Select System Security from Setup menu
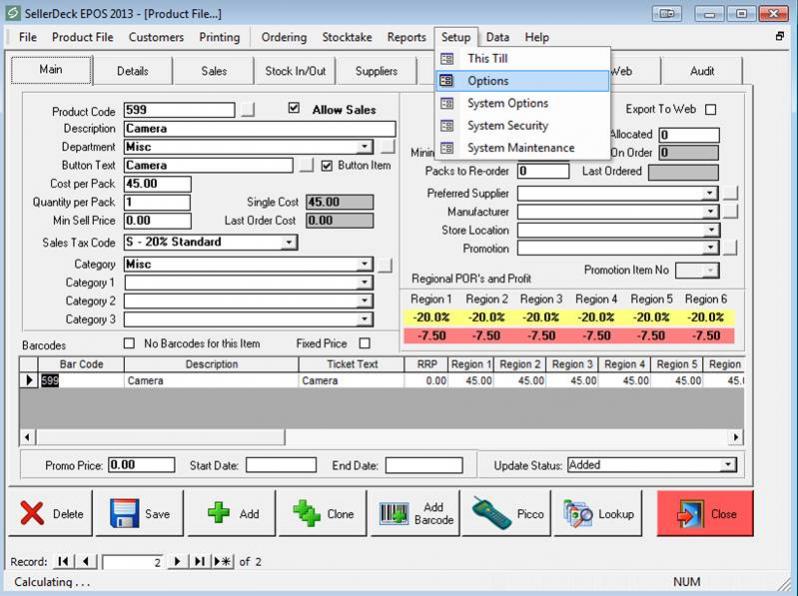This screenshot has width=798, height=596. [x=507, y=125]
